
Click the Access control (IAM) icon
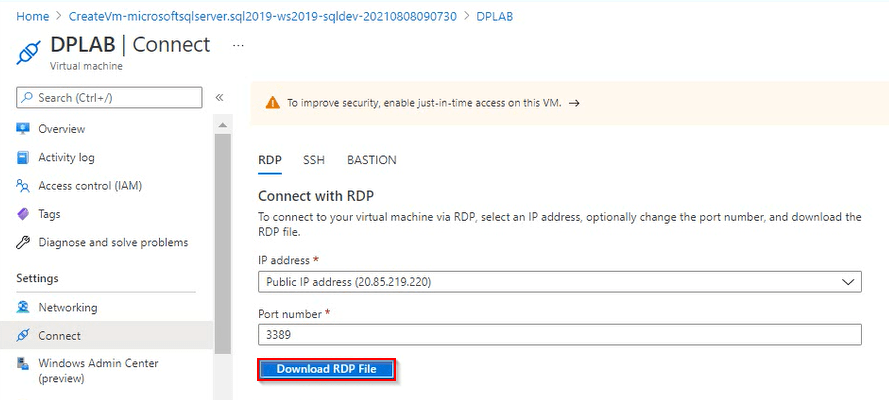pos(23,186)
